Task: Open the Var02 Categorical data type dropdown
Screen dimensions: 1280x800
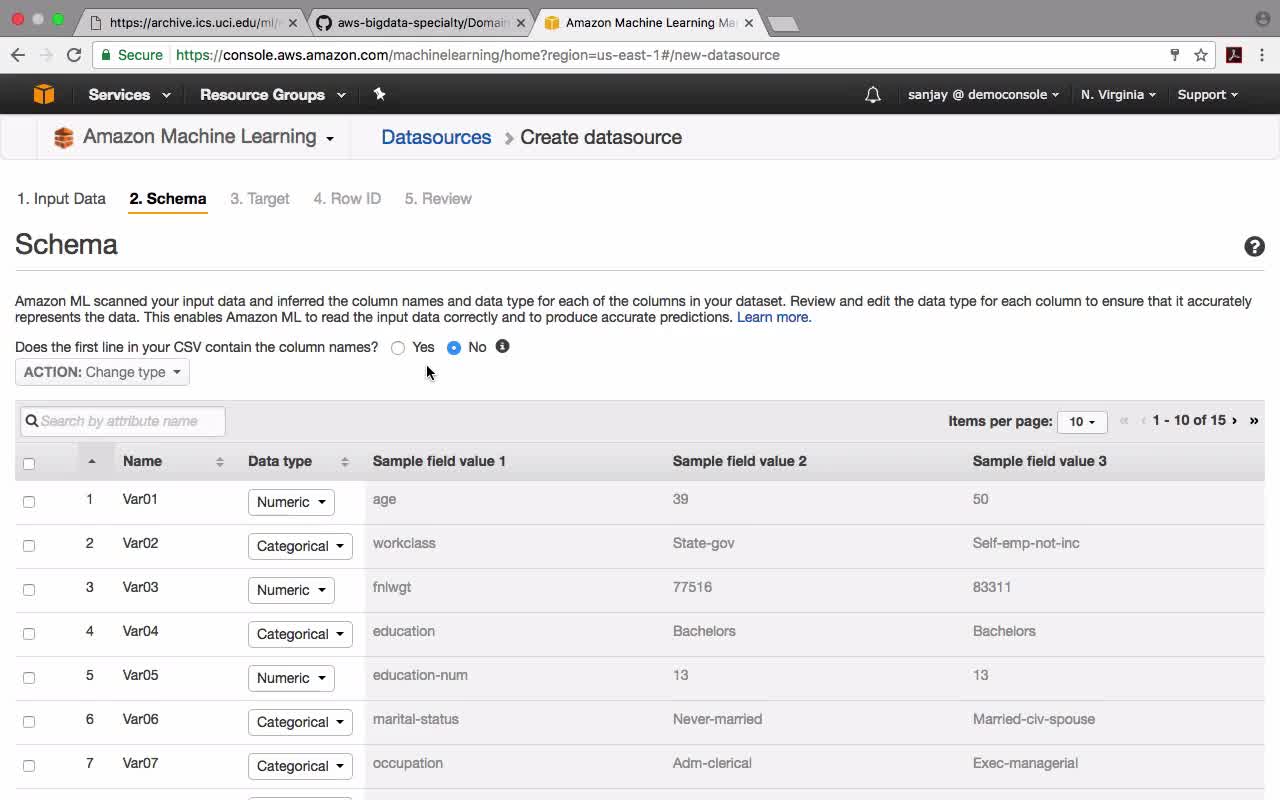Action: (x=300, y=546)
